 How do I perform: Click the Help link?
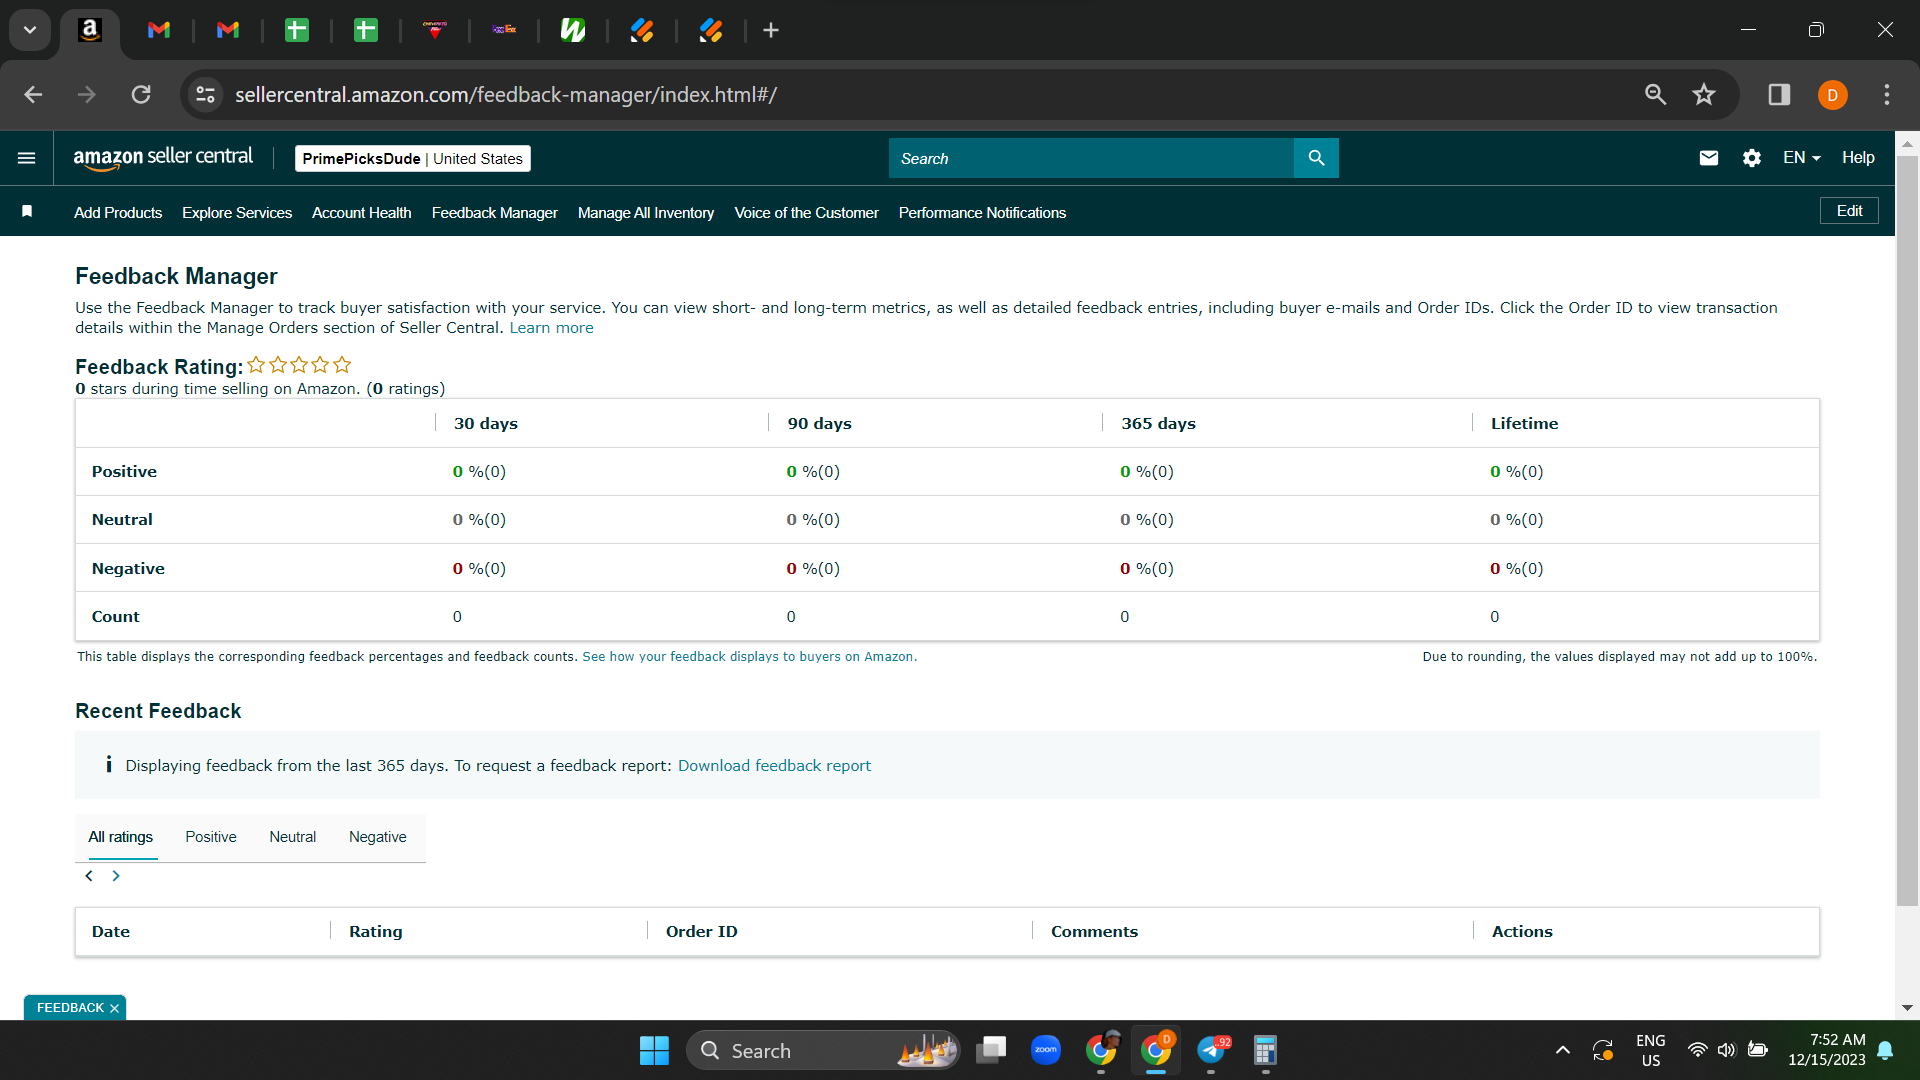pos(1858,158)
